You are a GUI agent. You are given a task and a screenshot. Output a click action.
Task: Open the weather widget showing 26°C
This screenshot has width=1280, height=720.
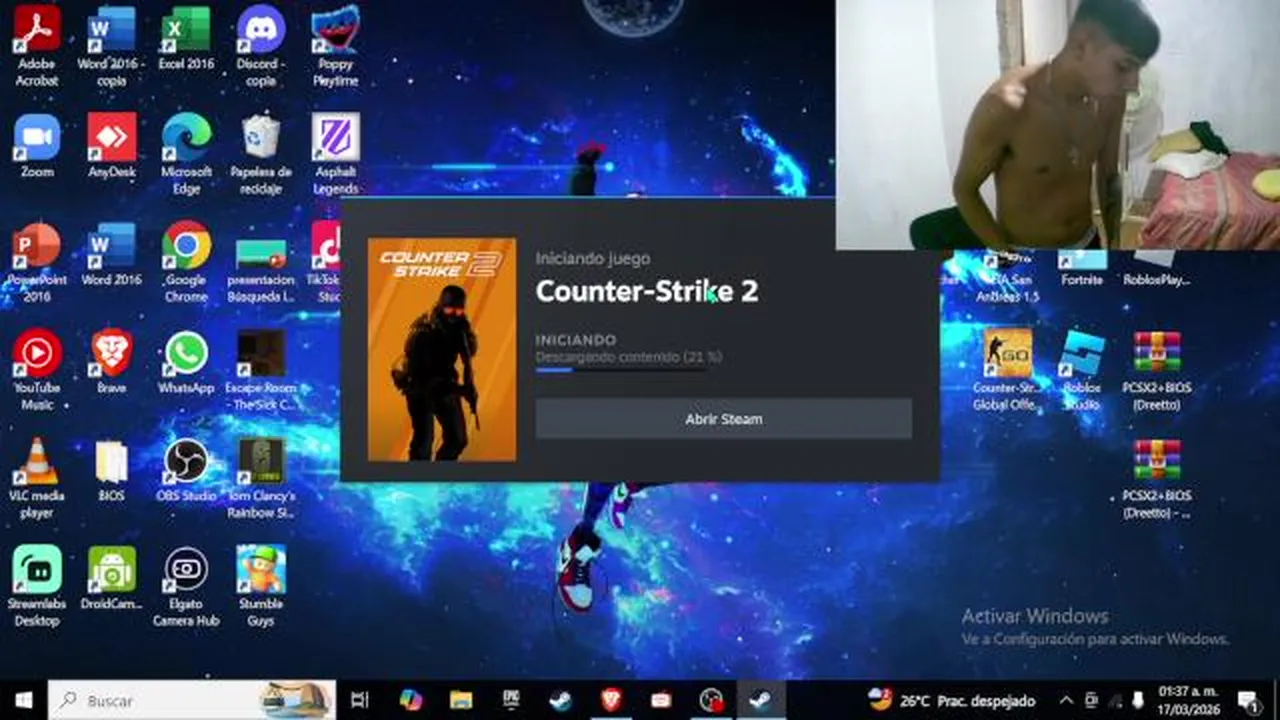click(950, 700)
